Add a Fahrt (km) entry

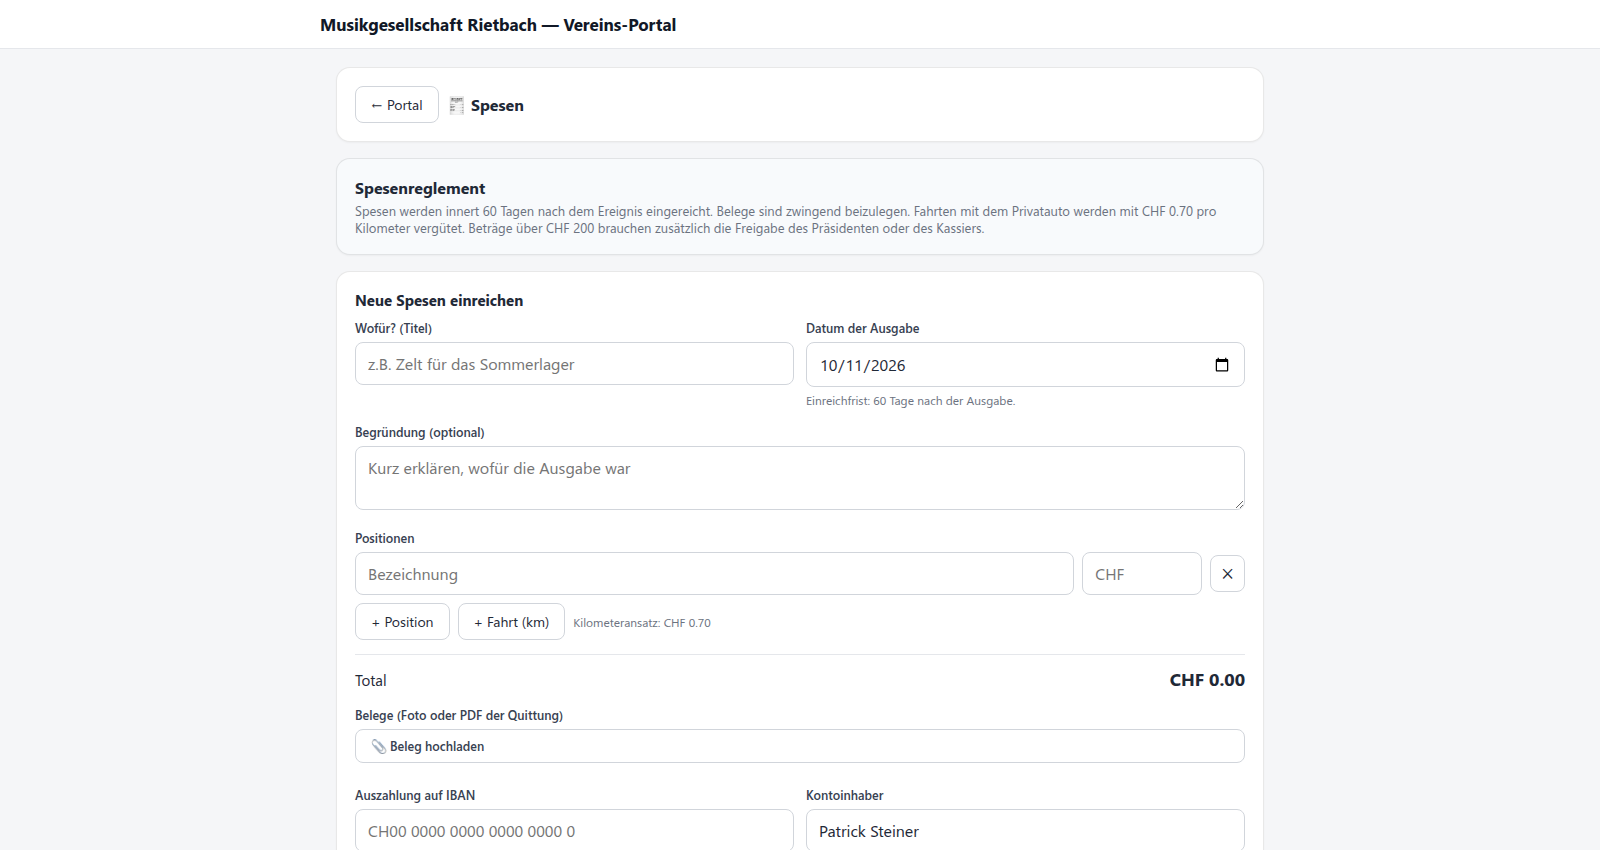click(511, 622)
